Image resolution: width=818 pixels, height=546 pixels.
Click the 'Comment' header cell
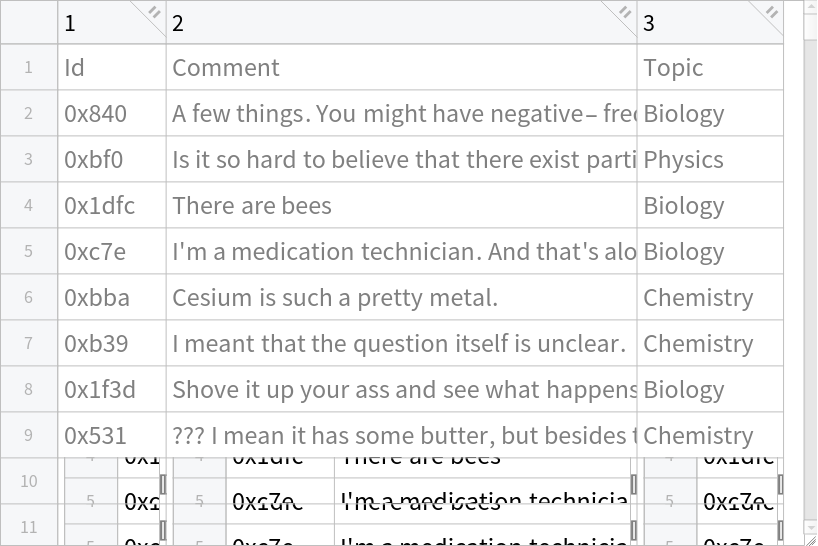401,68
